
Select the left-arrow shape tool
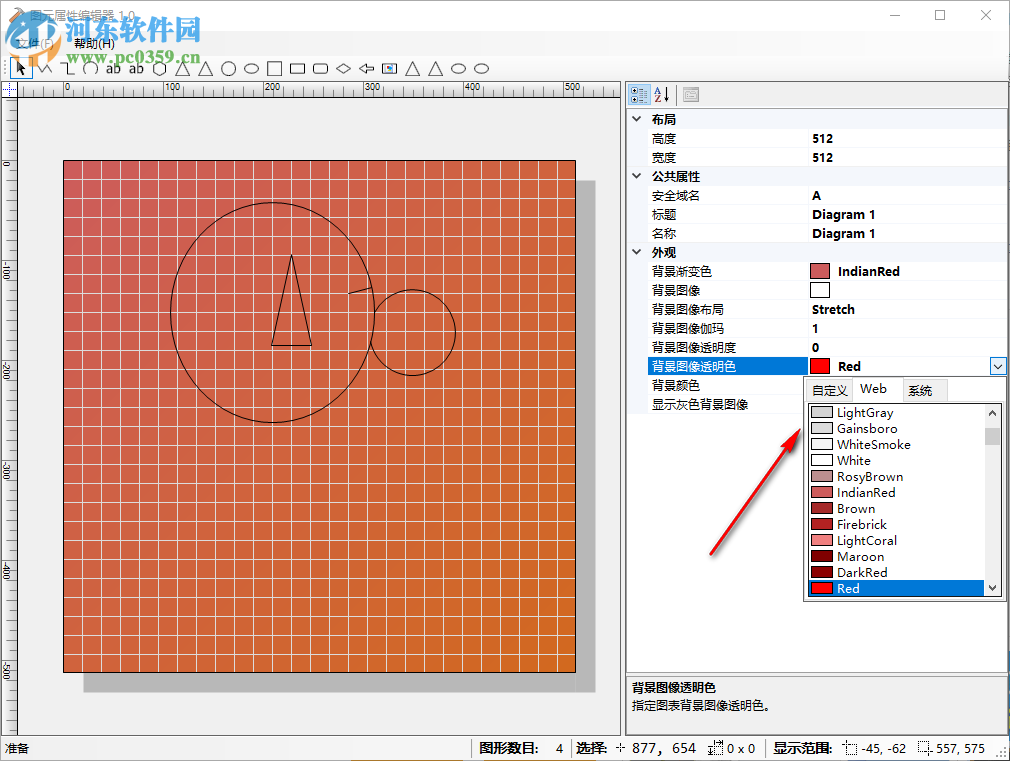pyautogui.click(x=365, y=68)
